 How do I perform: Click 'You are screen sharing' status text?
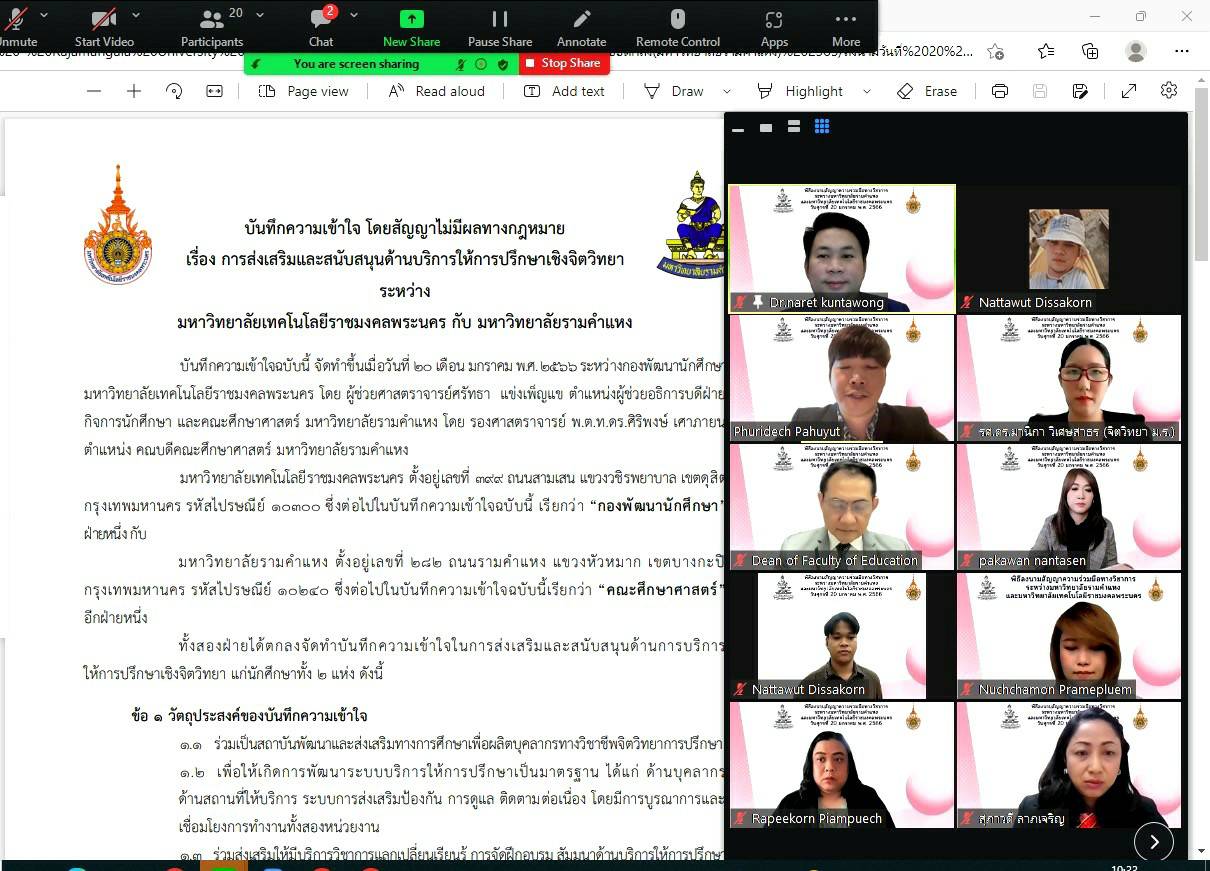356,64
